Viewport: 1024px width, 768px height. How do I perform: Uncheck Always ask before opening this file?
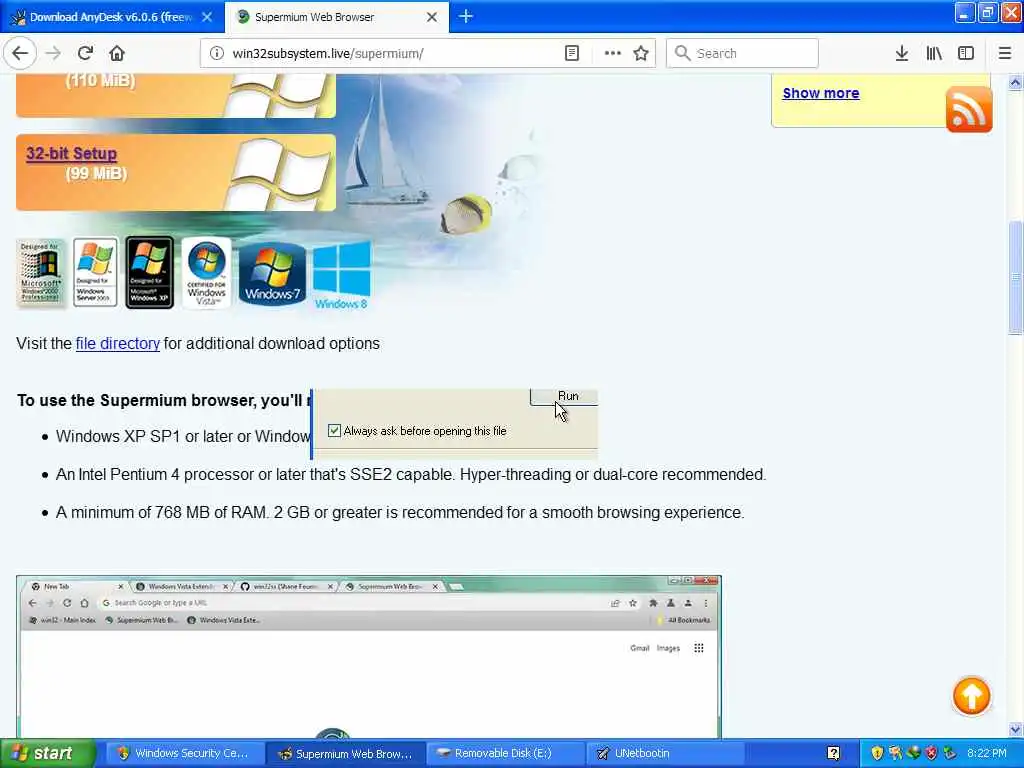tap(334, 430)
